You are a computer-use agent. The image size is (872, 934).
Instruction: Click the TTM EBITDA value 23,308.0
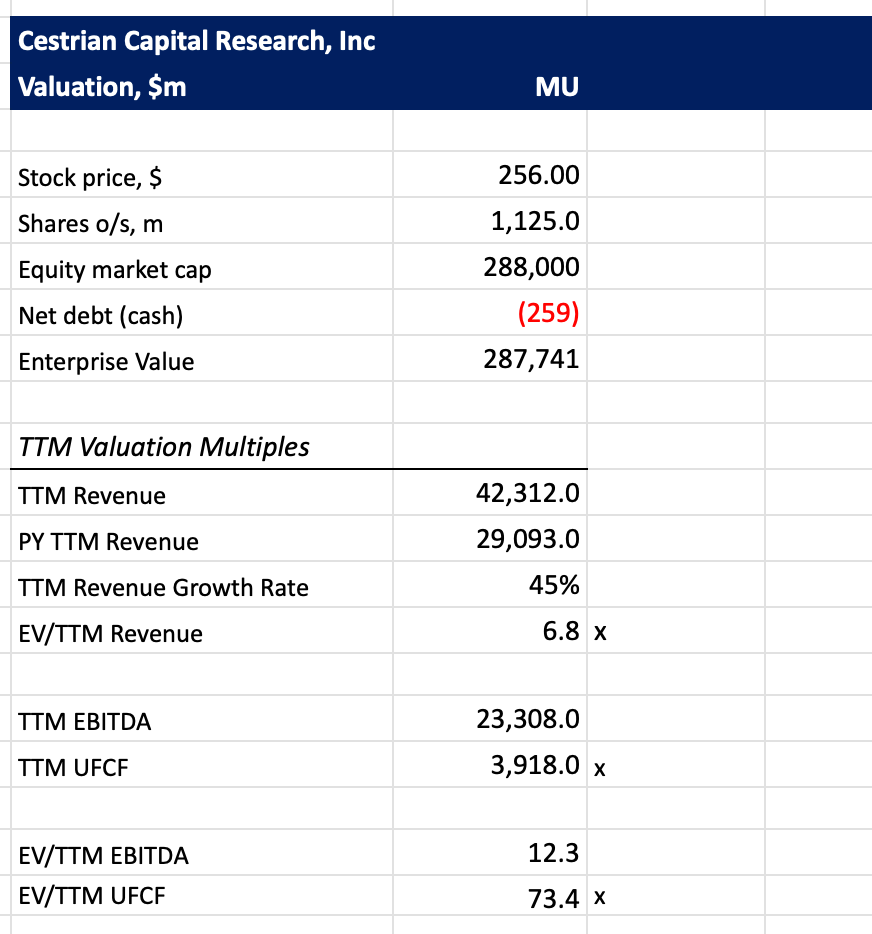point(528,720)
